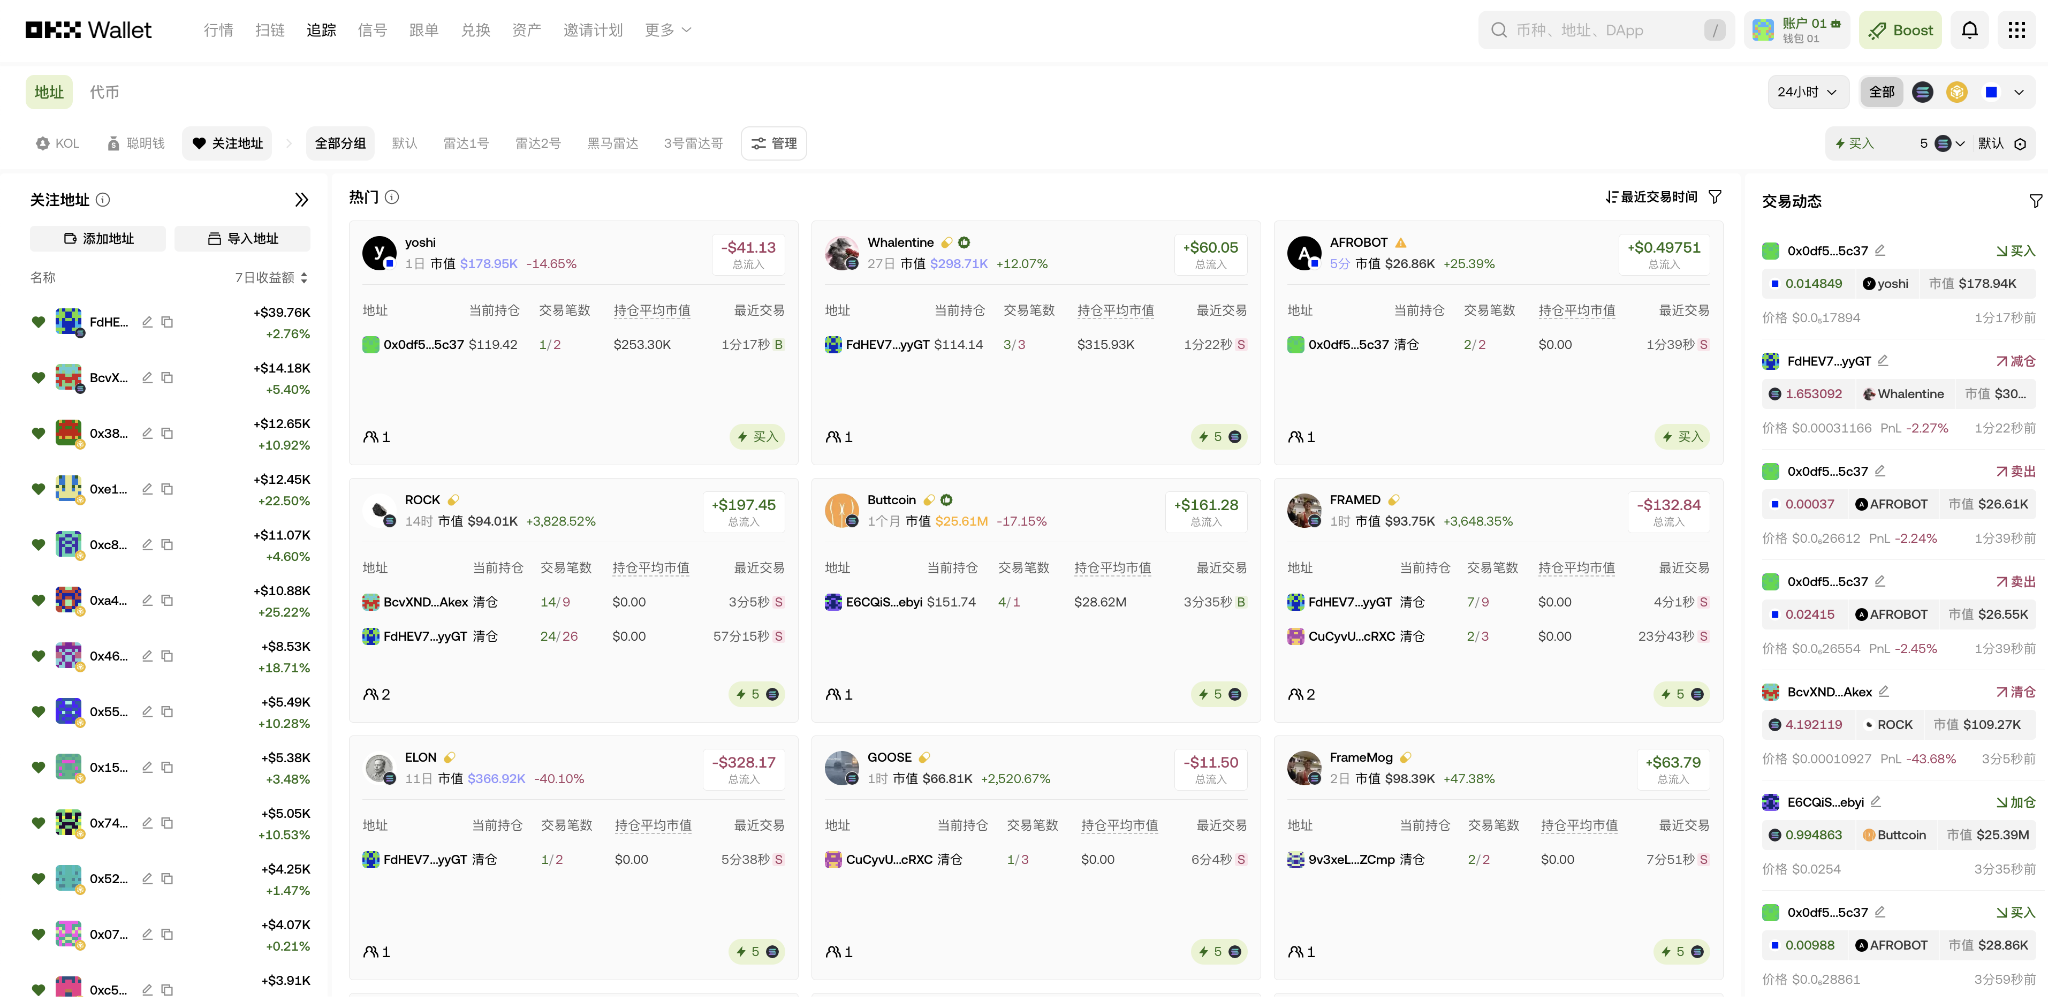Switch to the 代币 tab
2048x997 pixels.
tap(107, 91)
